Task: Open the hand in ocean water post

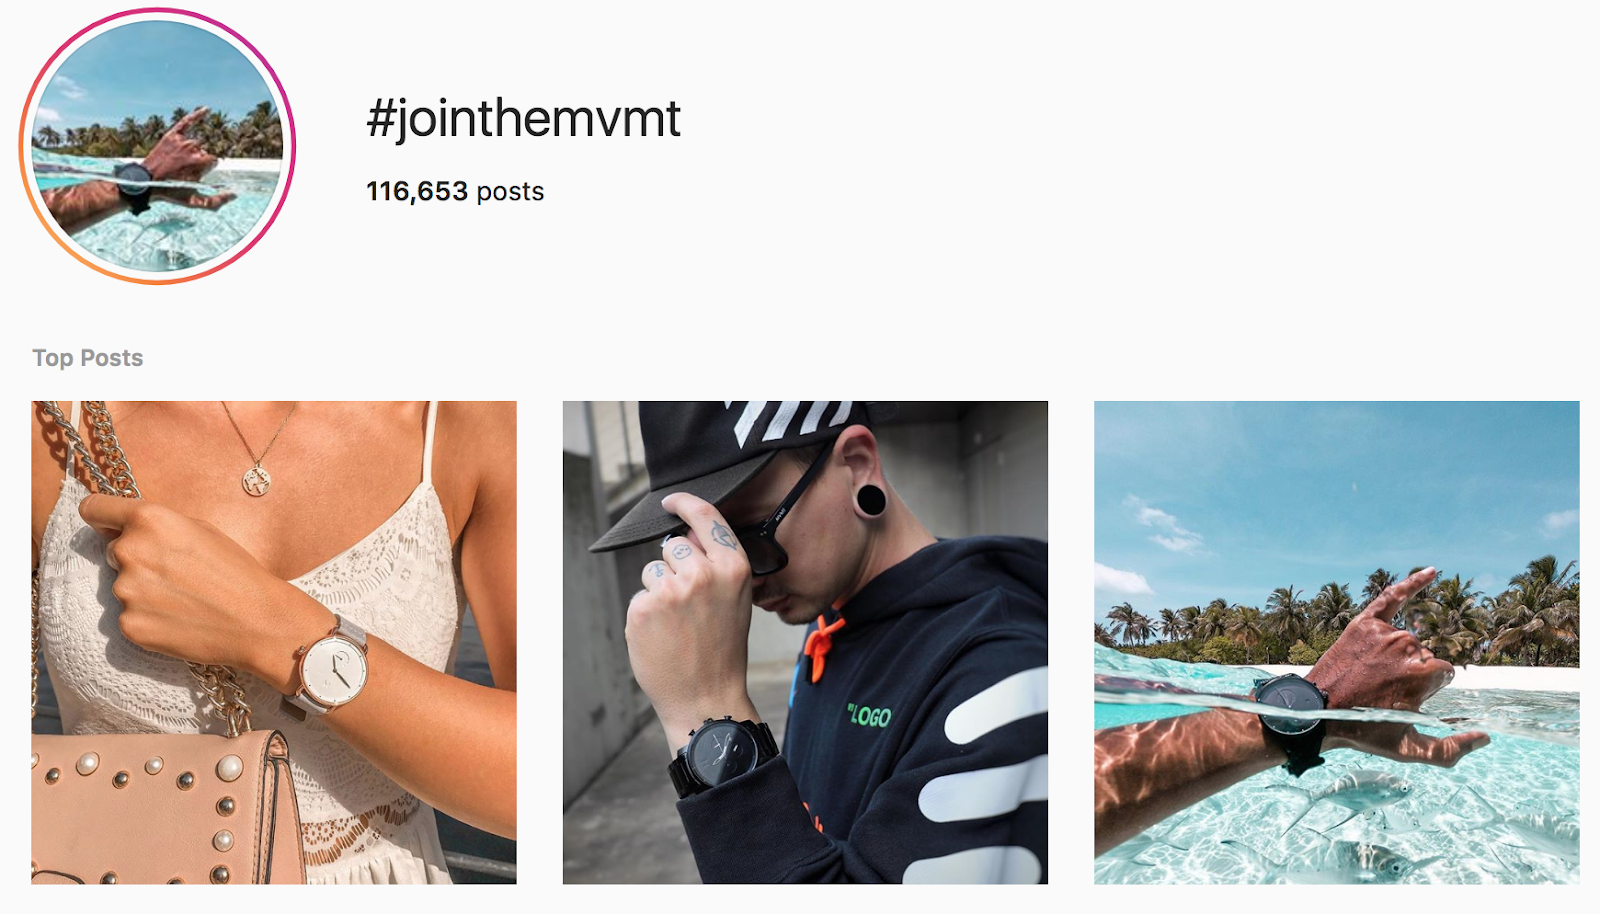Action: [1337, 642]
